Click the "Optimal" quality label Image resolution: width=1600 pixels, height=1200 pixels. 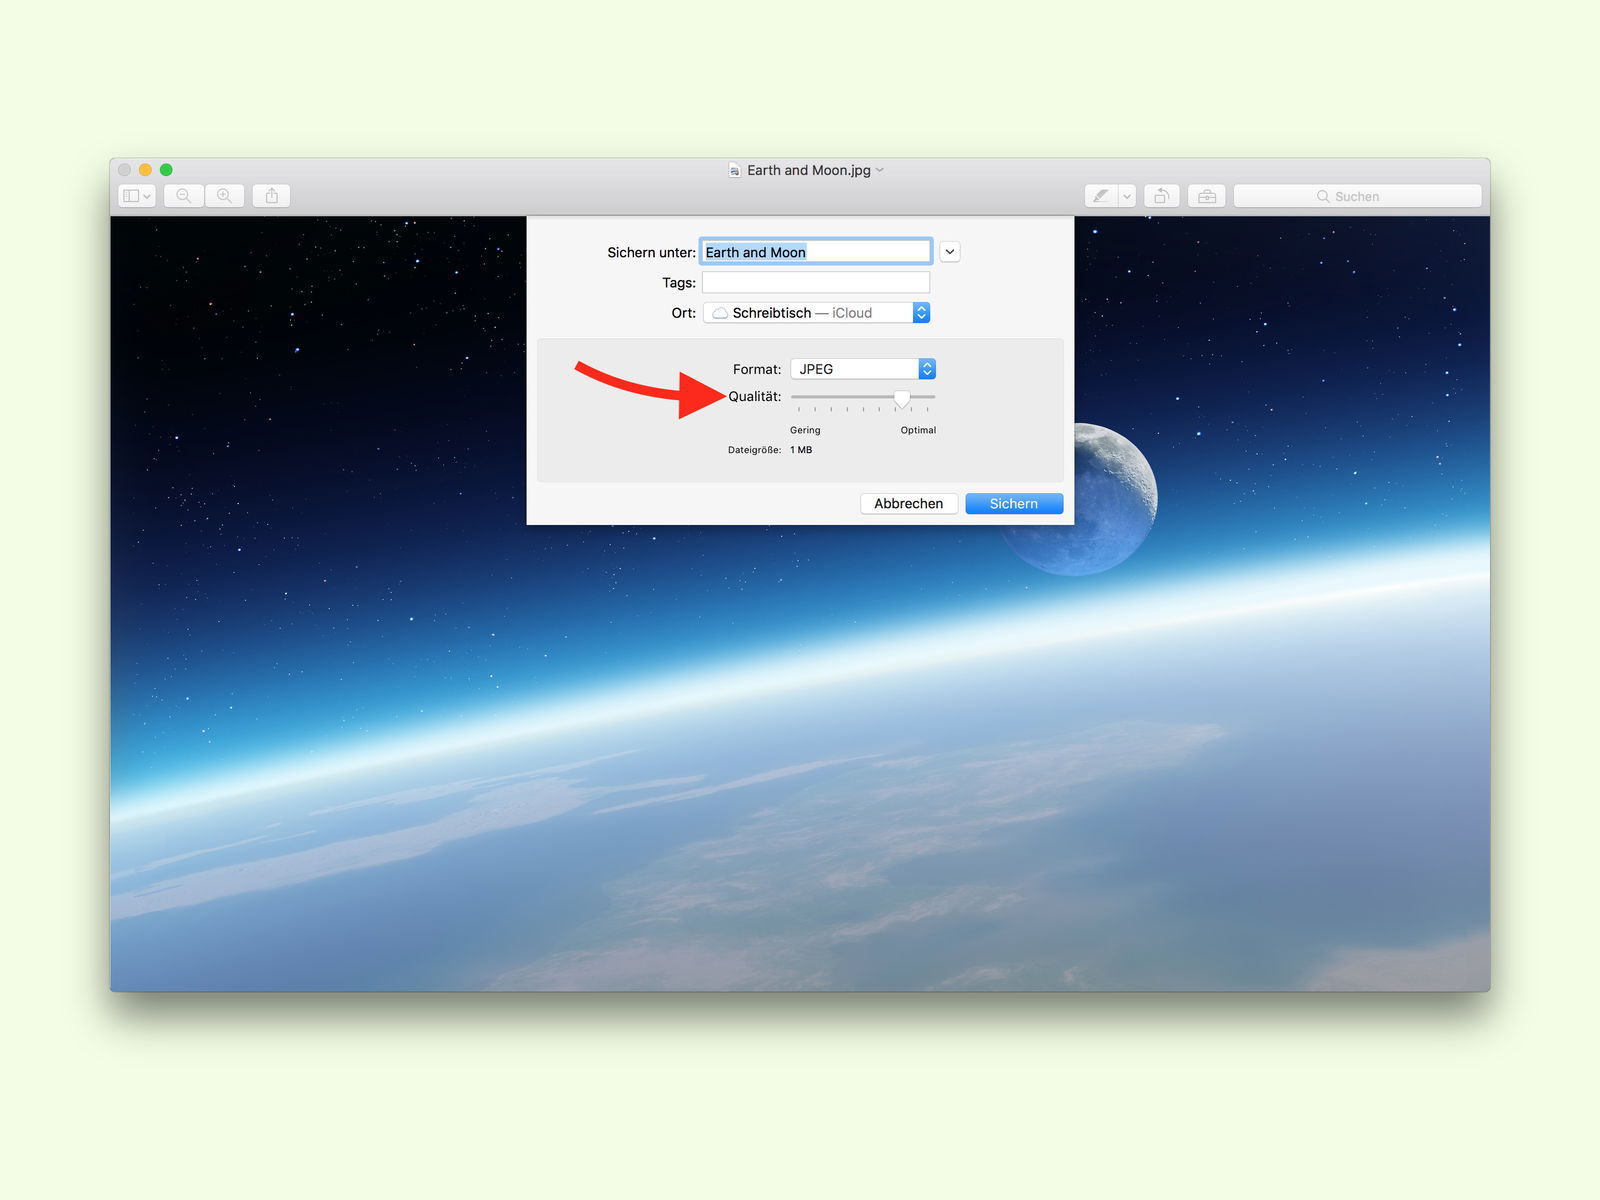coord(918,430)
